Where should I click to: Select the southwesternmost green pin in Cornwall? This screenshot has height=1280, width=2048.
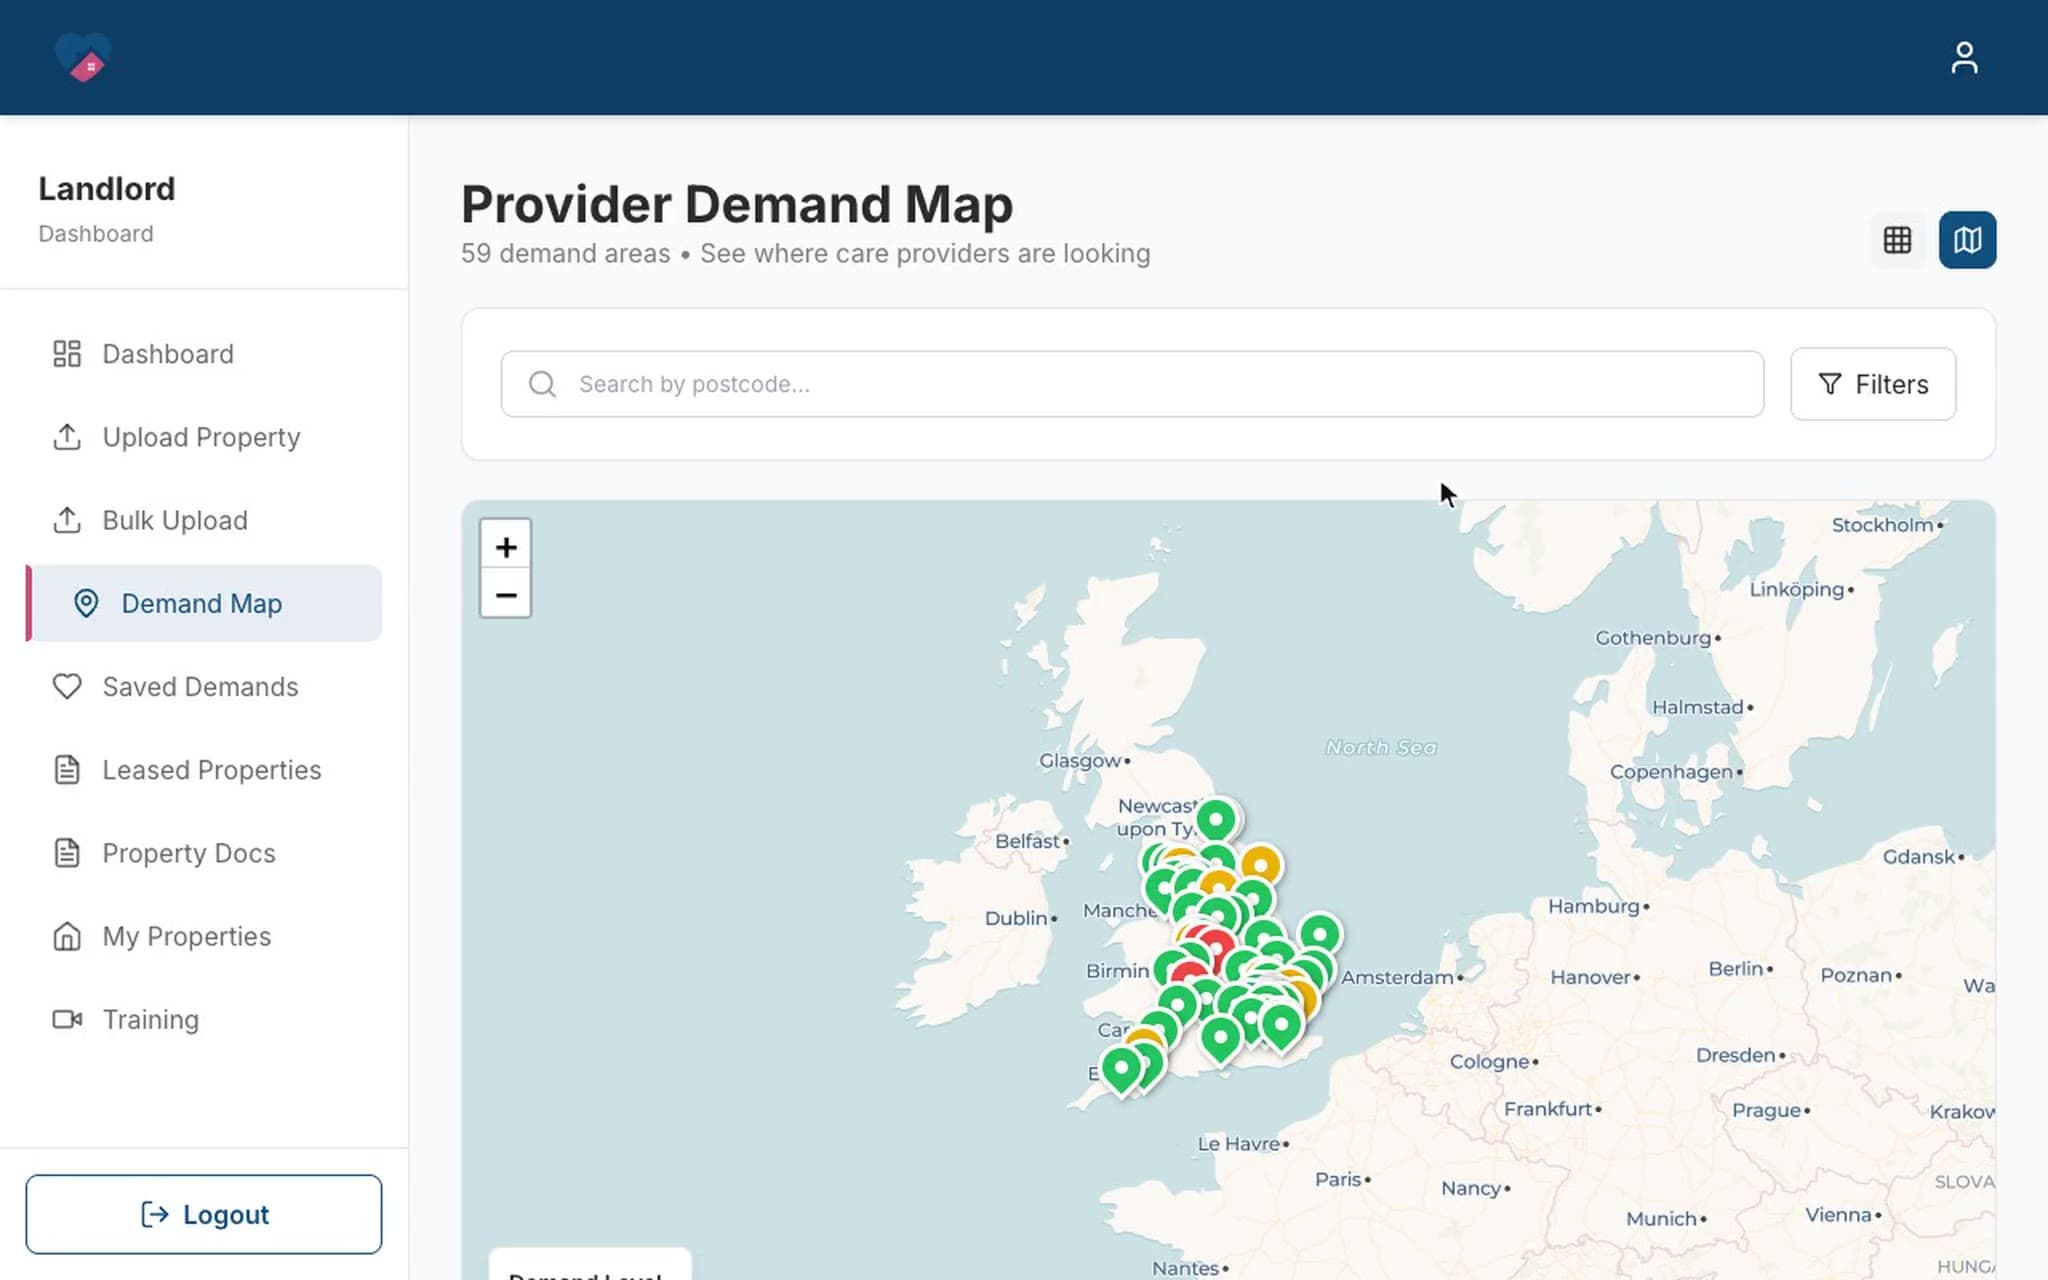[1121, 1069]
